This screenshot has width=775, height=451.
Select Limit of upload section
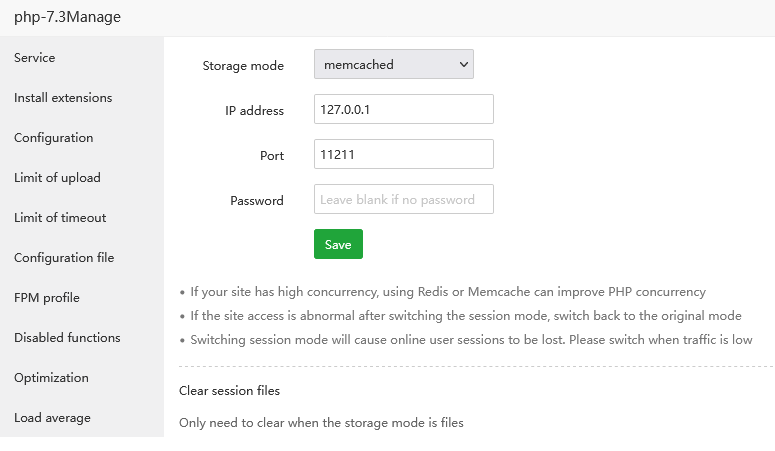(x=57, y=178)
